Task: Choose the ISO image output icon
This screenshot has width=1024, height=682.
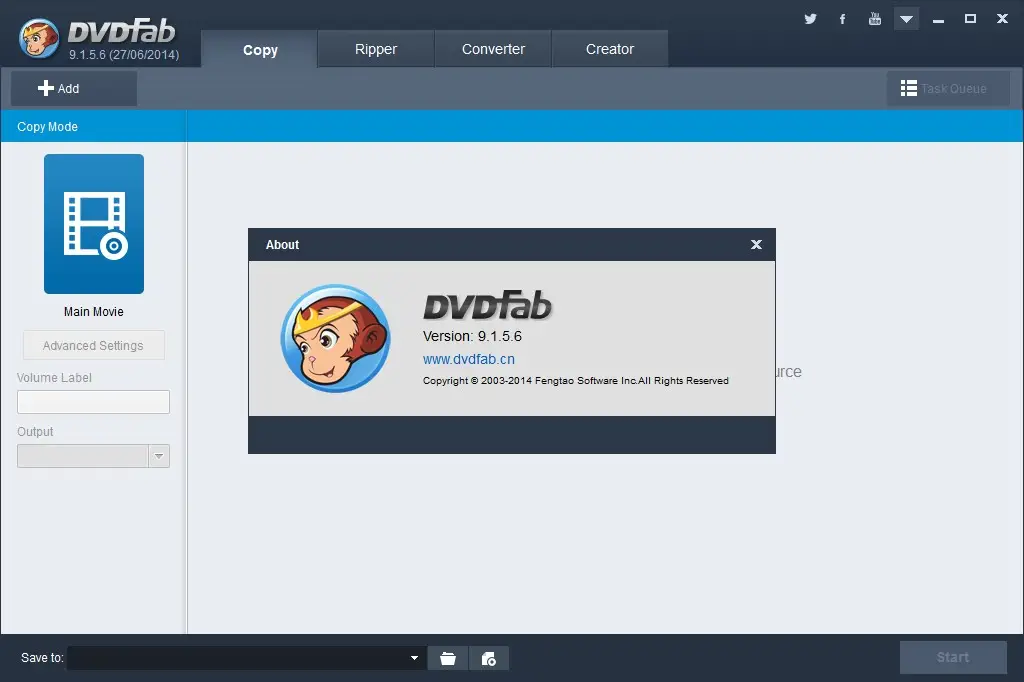Action: click(x=488, y=658)
